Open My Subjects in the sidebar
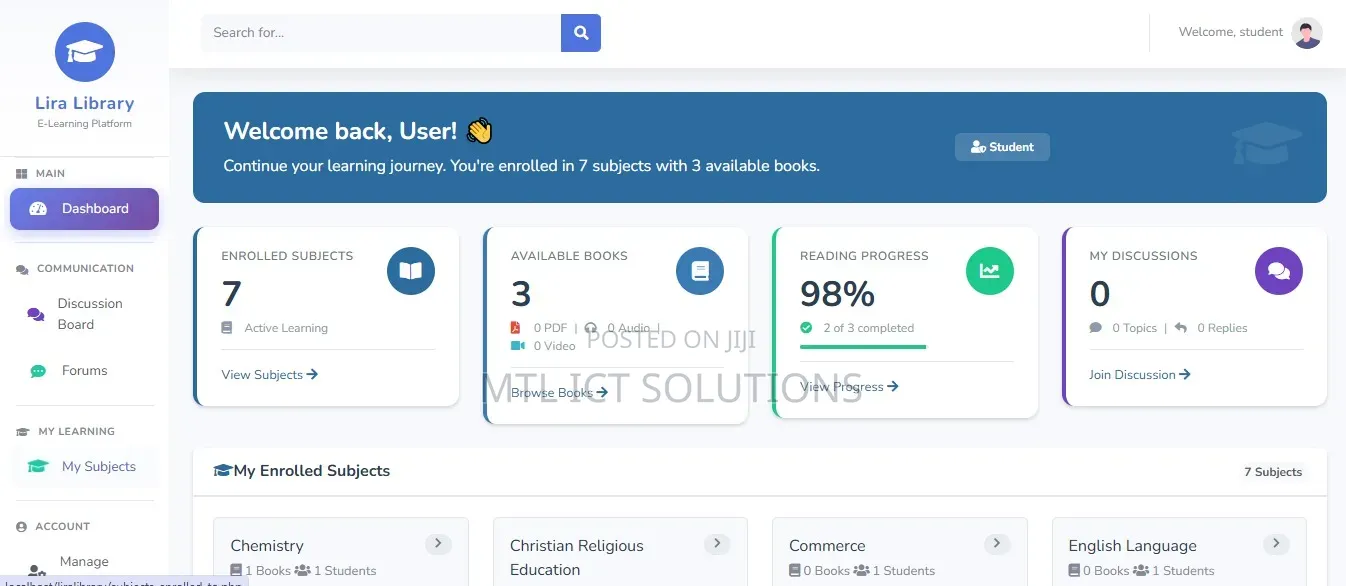 pyautogui.click(x=84, y=467)
